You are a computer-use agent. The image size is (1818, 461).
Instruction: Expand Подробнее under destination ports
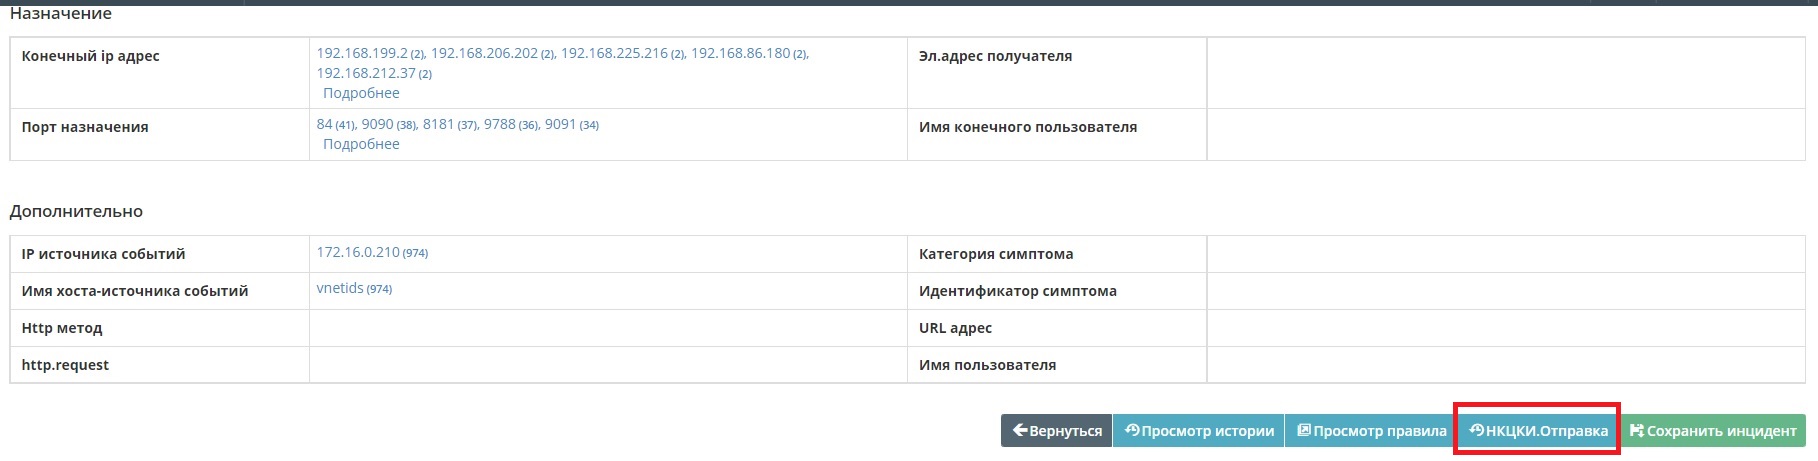pos(361,144)
